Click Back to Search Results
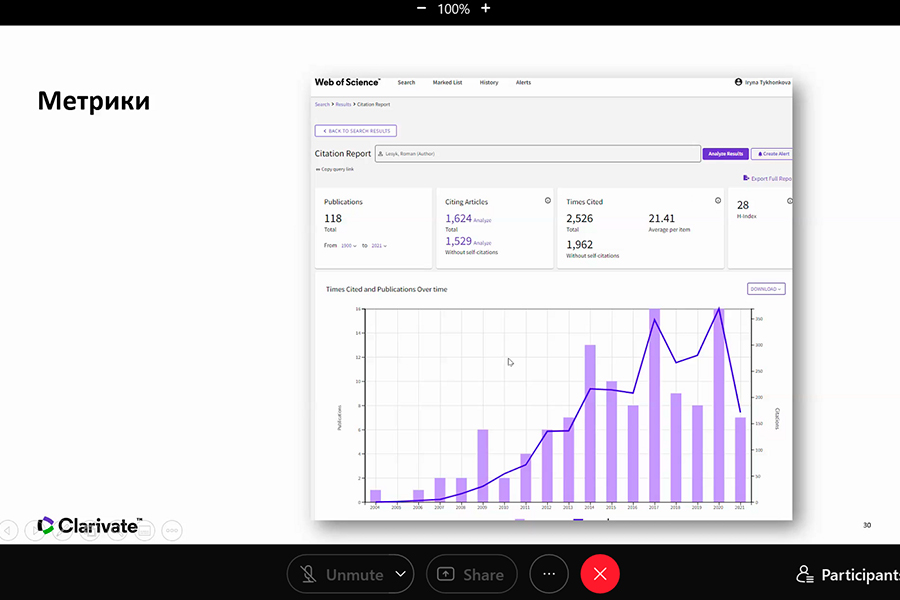 point(356,131)
